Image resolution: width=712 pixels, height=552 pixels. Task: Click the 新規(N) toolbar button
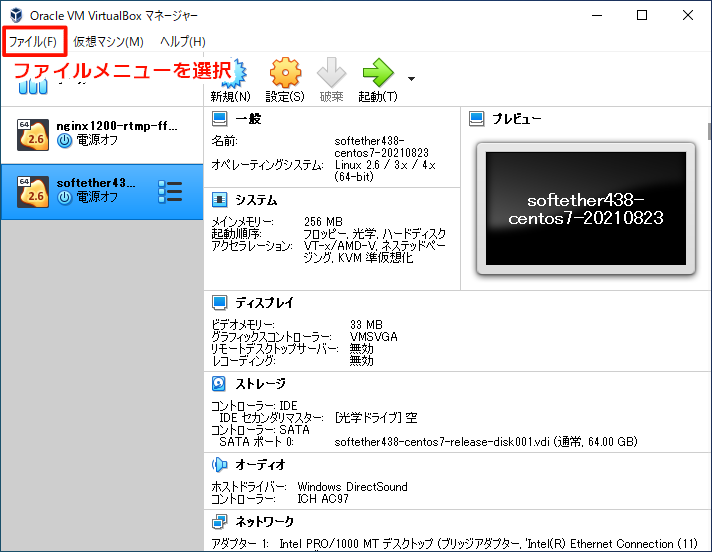pos(230,80)
